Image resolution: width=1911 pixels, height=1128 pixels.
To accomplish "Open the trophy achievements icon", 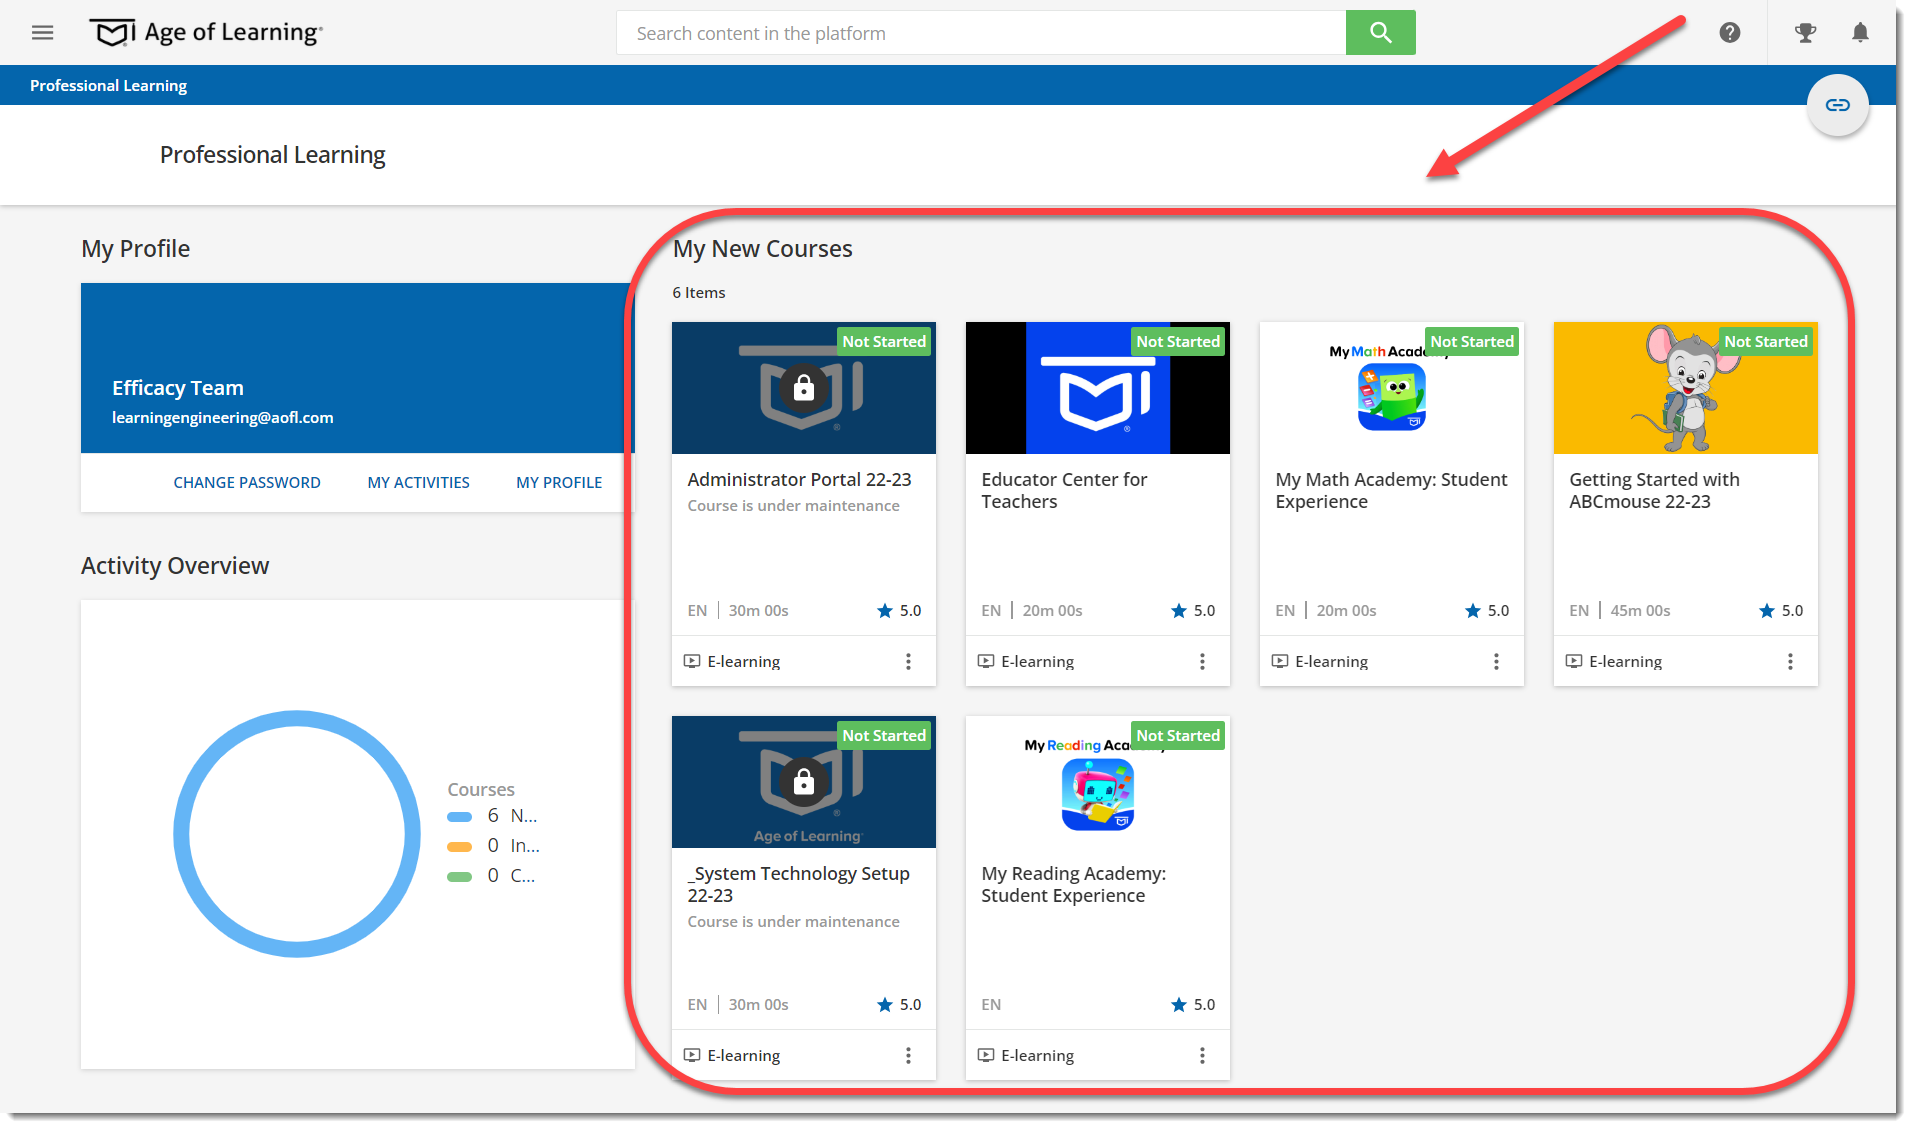I will [1805, 33].
